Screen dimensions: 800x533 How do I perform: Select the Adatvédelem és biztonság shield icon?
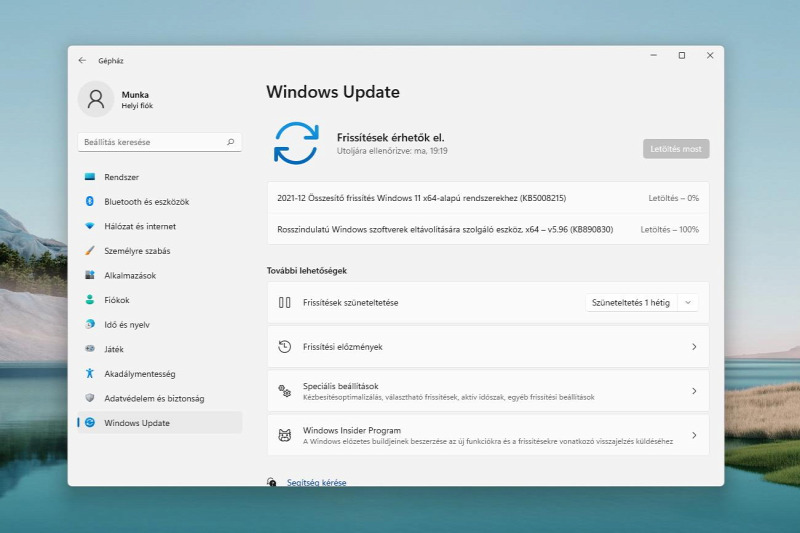90,397
